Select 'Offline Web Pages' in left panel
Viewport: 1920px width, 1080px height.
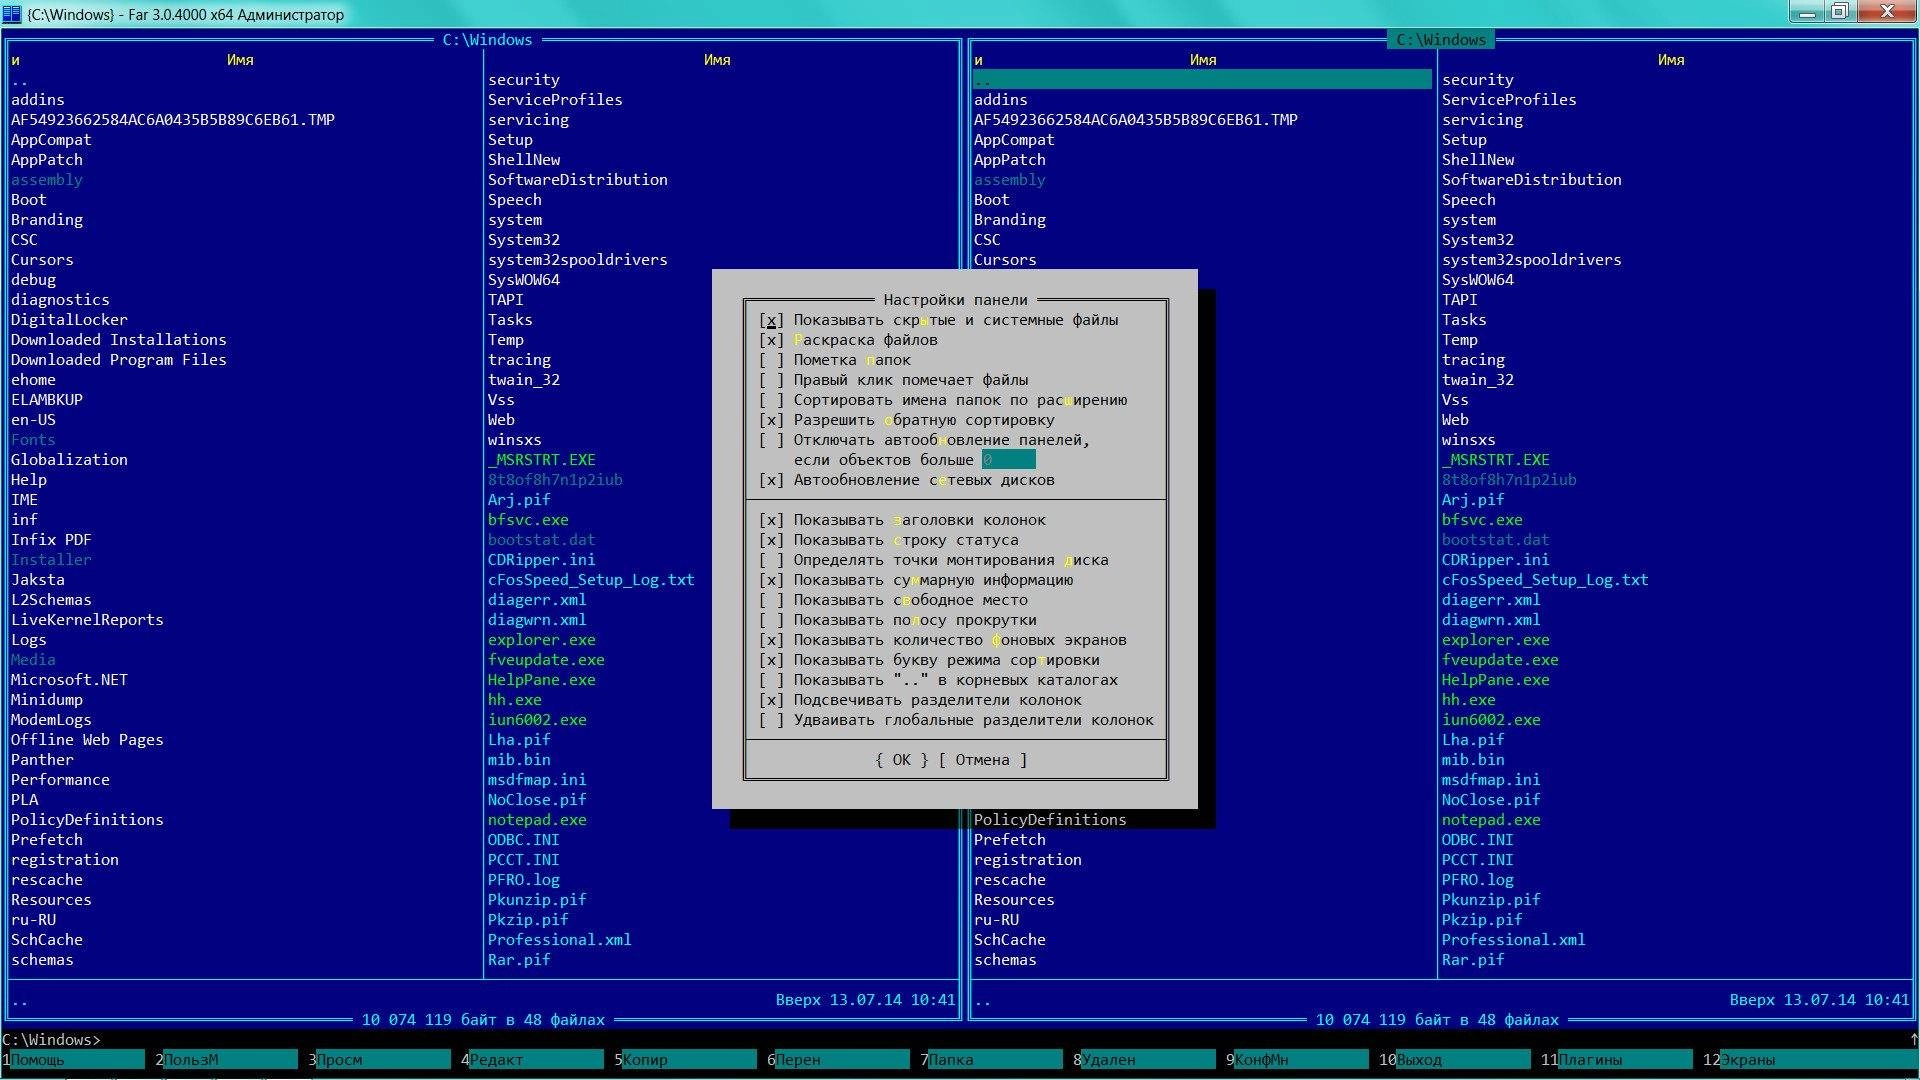click(x=87, y=740)
